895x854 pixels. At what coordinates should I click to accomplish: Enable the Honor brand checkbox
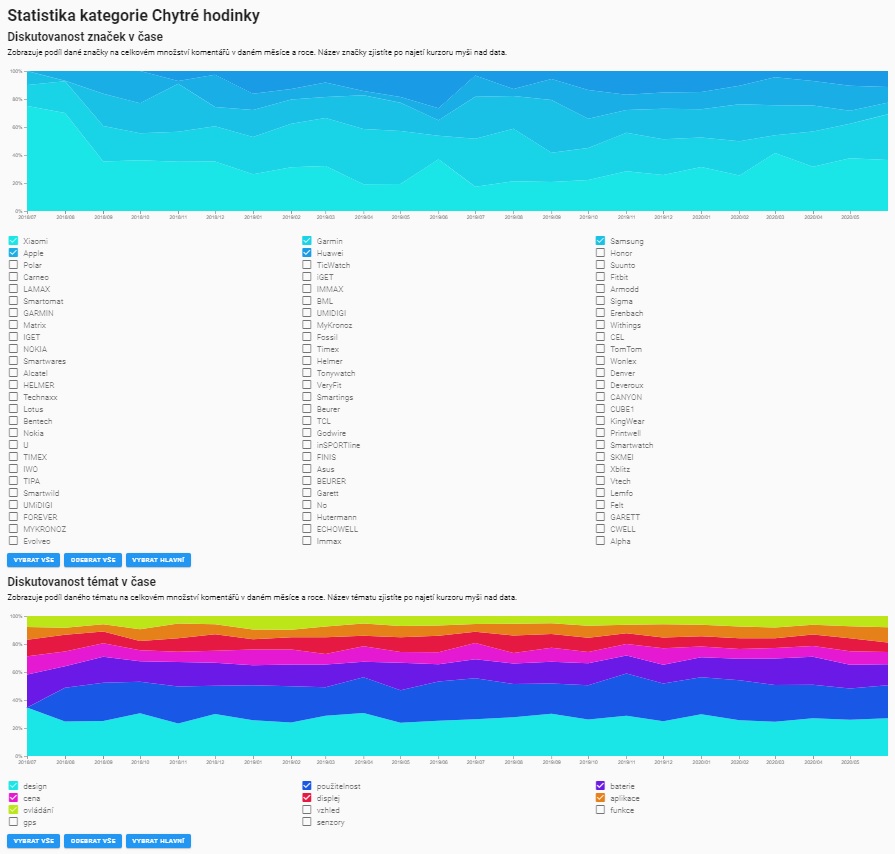pyautogui.click(x=600, y=253)
